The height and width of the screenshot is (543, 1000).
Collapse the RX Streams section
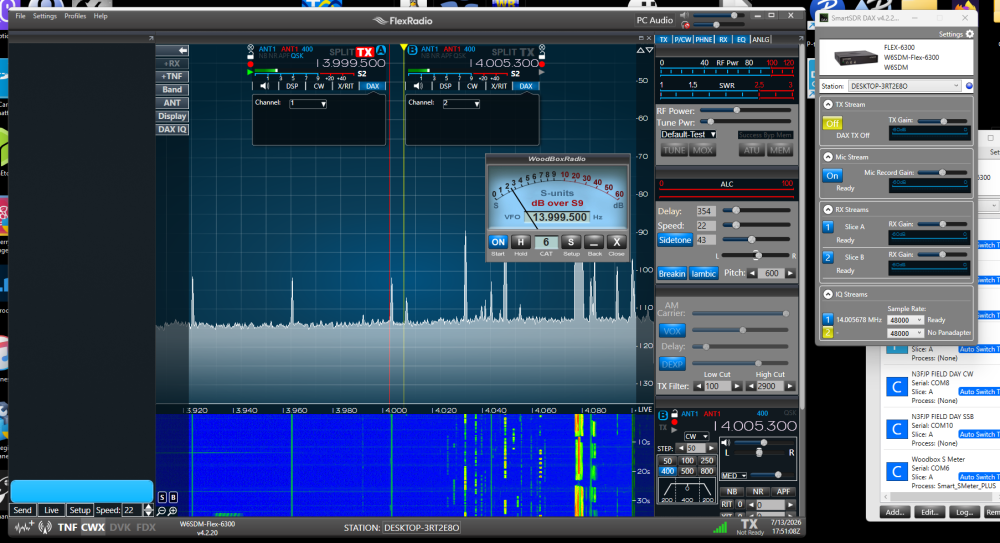pos(828,209)
